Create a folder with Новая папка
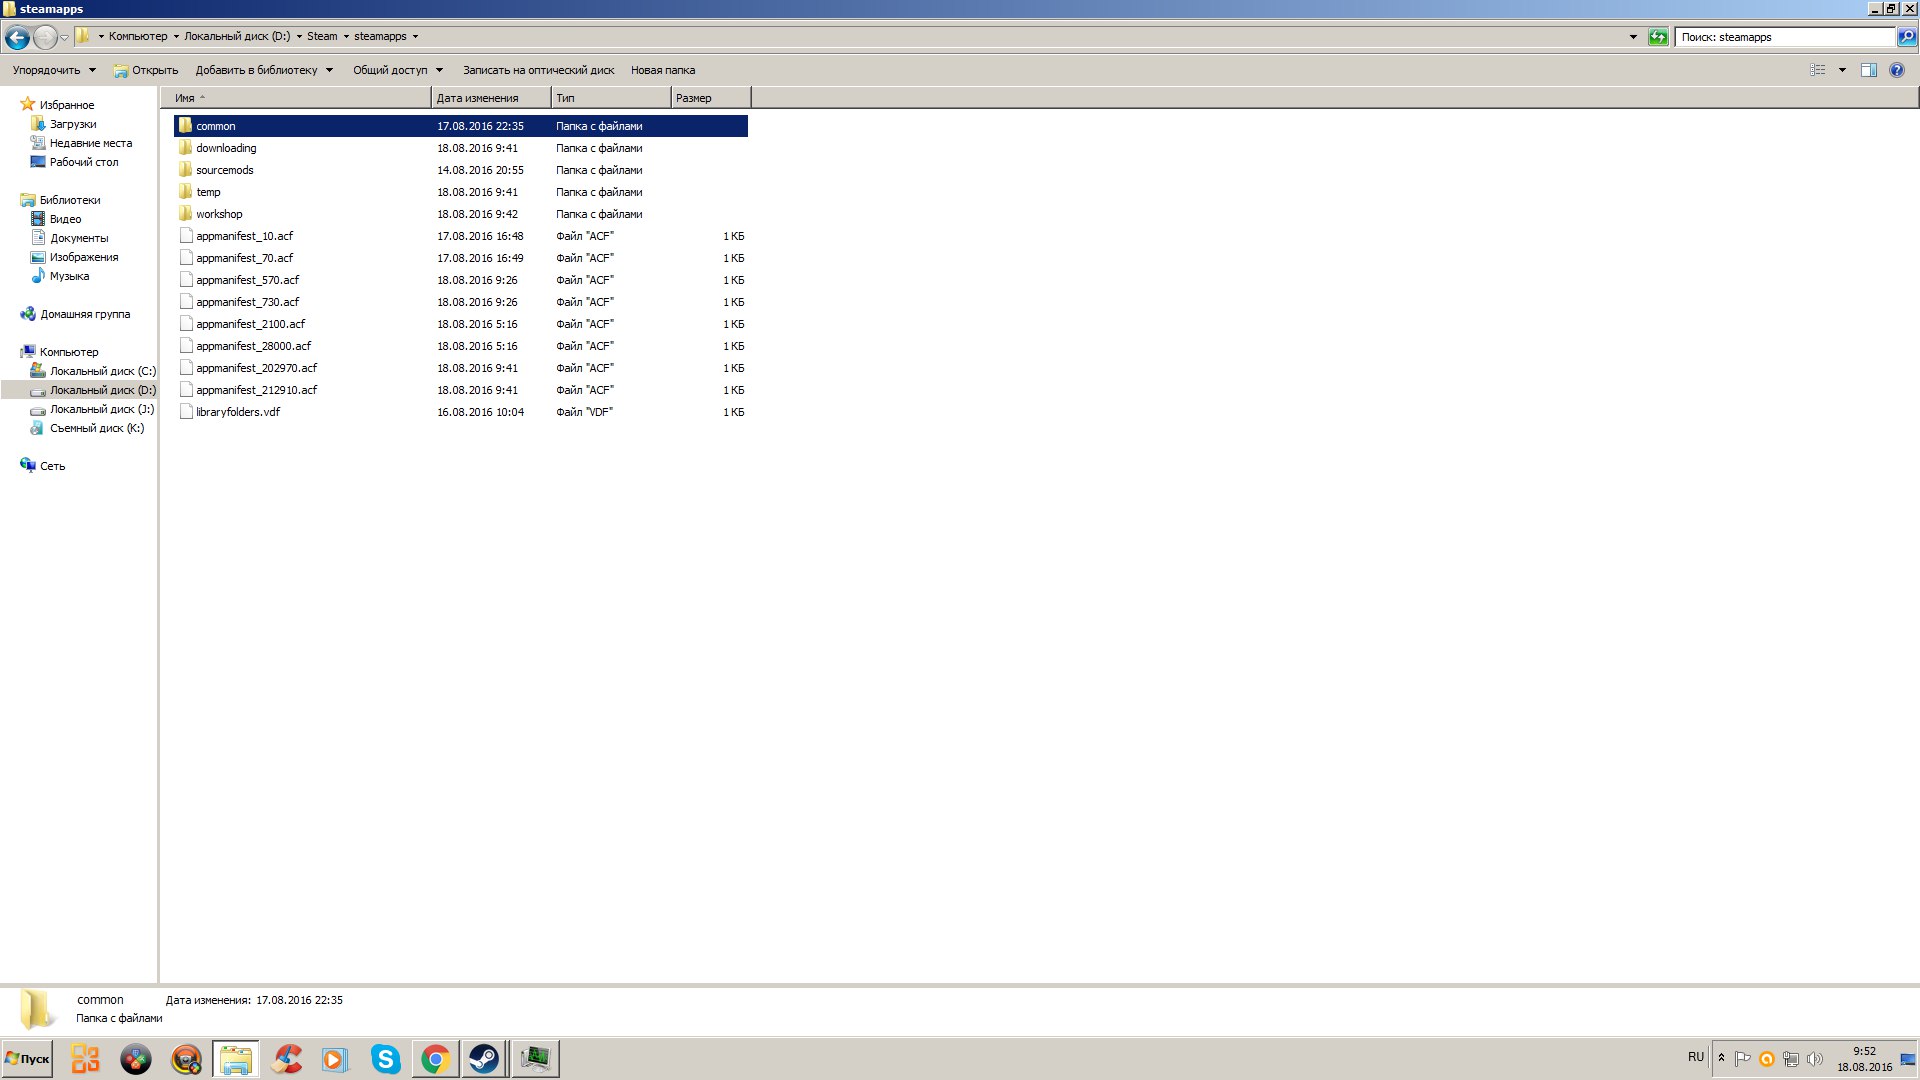 pos(663,70)
